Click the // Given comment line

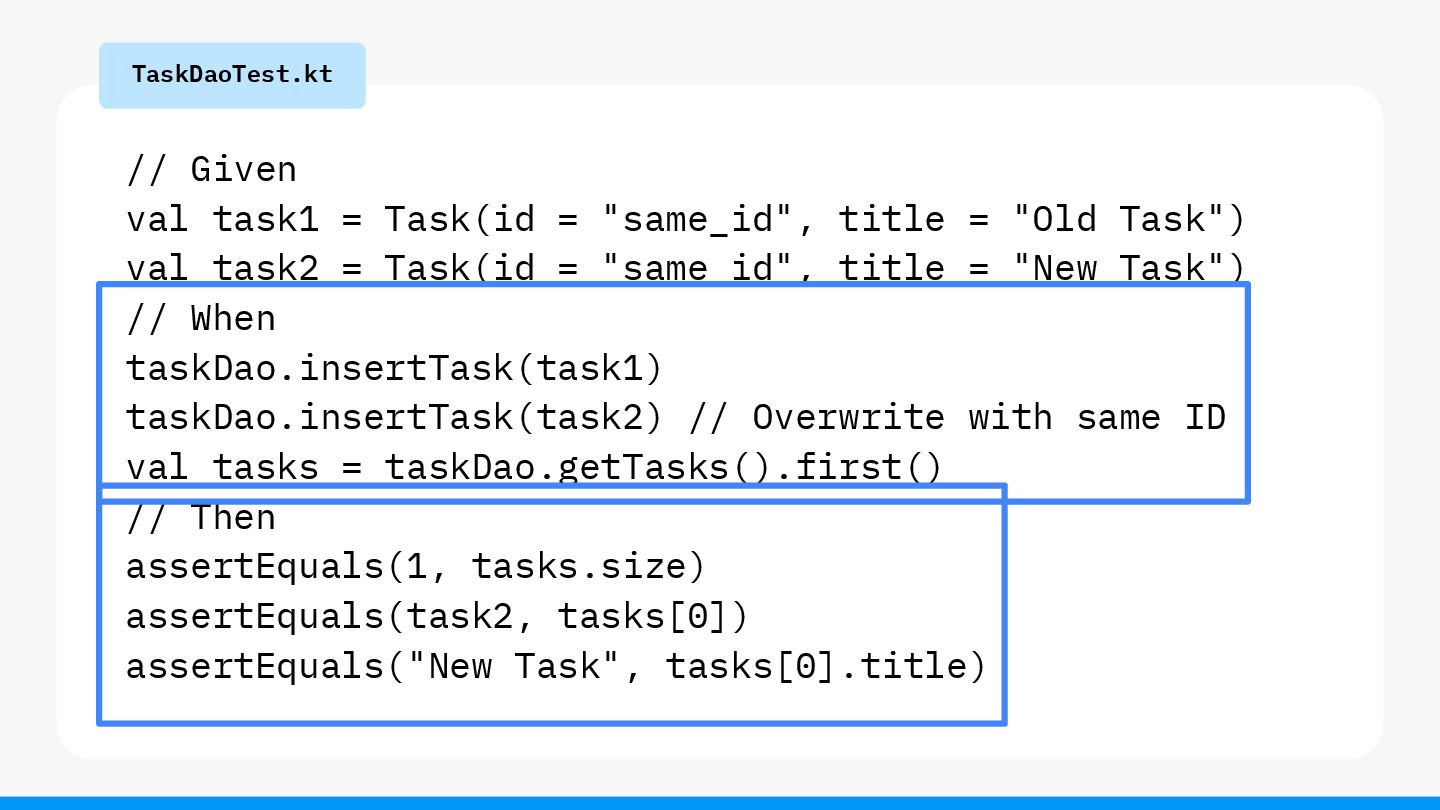click(211, 169)
